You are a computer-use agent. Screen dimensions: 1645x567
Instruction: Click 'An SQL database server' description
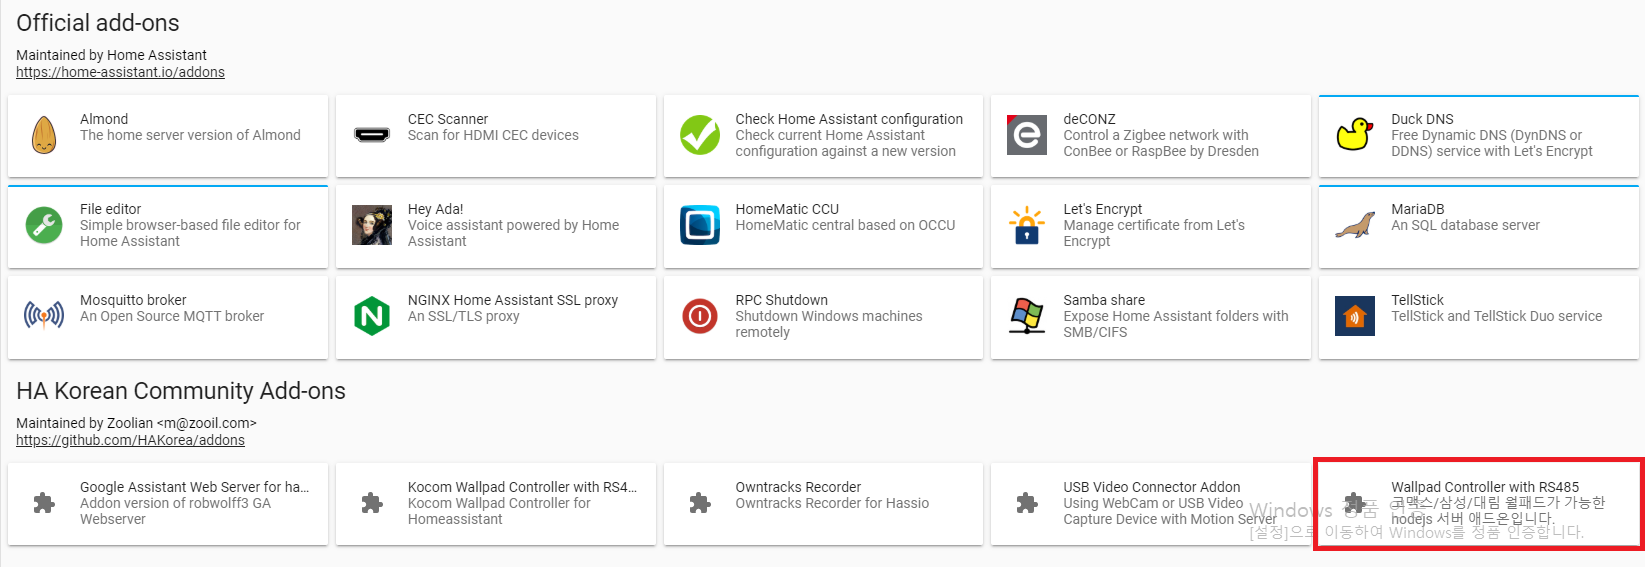(x=1465, y=225)
